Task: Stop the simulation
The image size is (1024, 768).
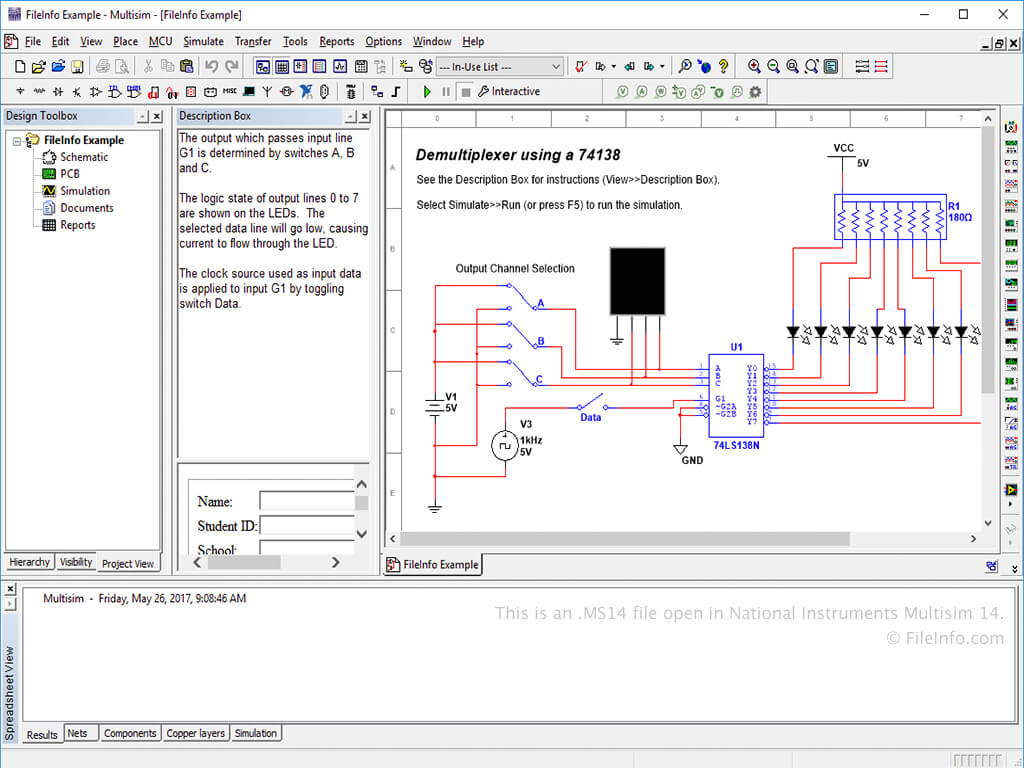Action: [x=466, y=91]
